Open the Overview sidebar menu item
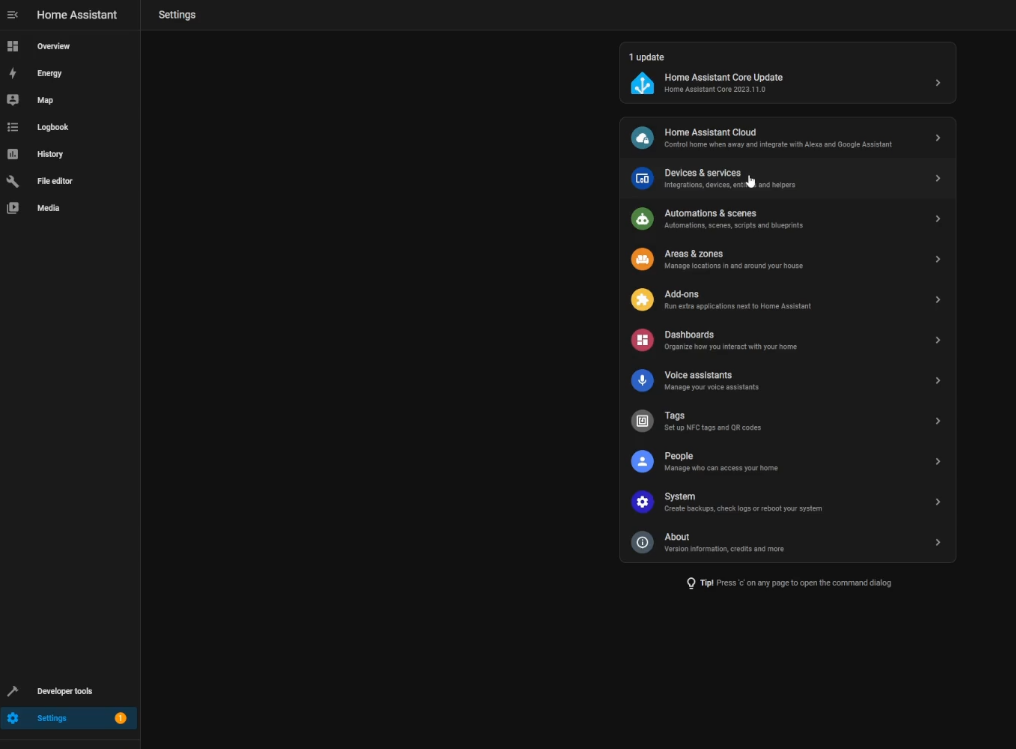The width and height of the screenshot is (1016, 749). [x=69, y=46]
